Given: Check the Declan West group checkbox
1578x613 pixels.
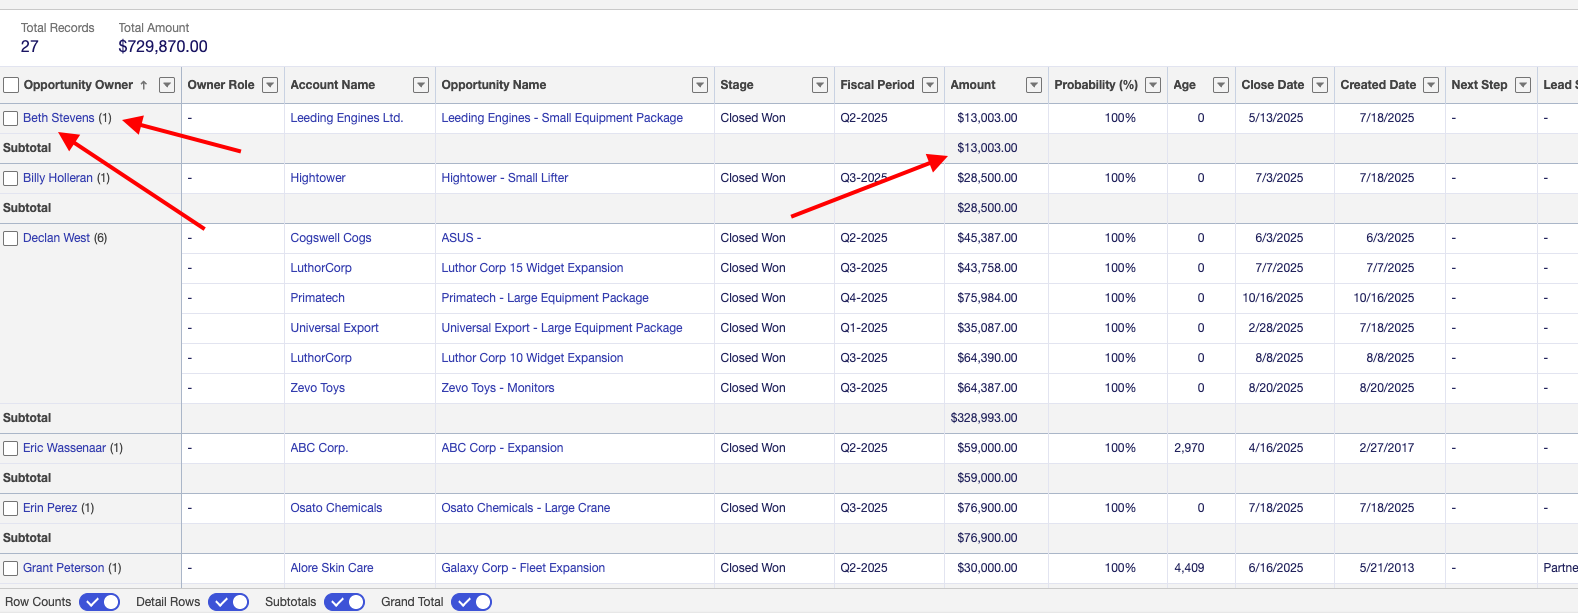Looking at the screenshot, I should point(11,239).
